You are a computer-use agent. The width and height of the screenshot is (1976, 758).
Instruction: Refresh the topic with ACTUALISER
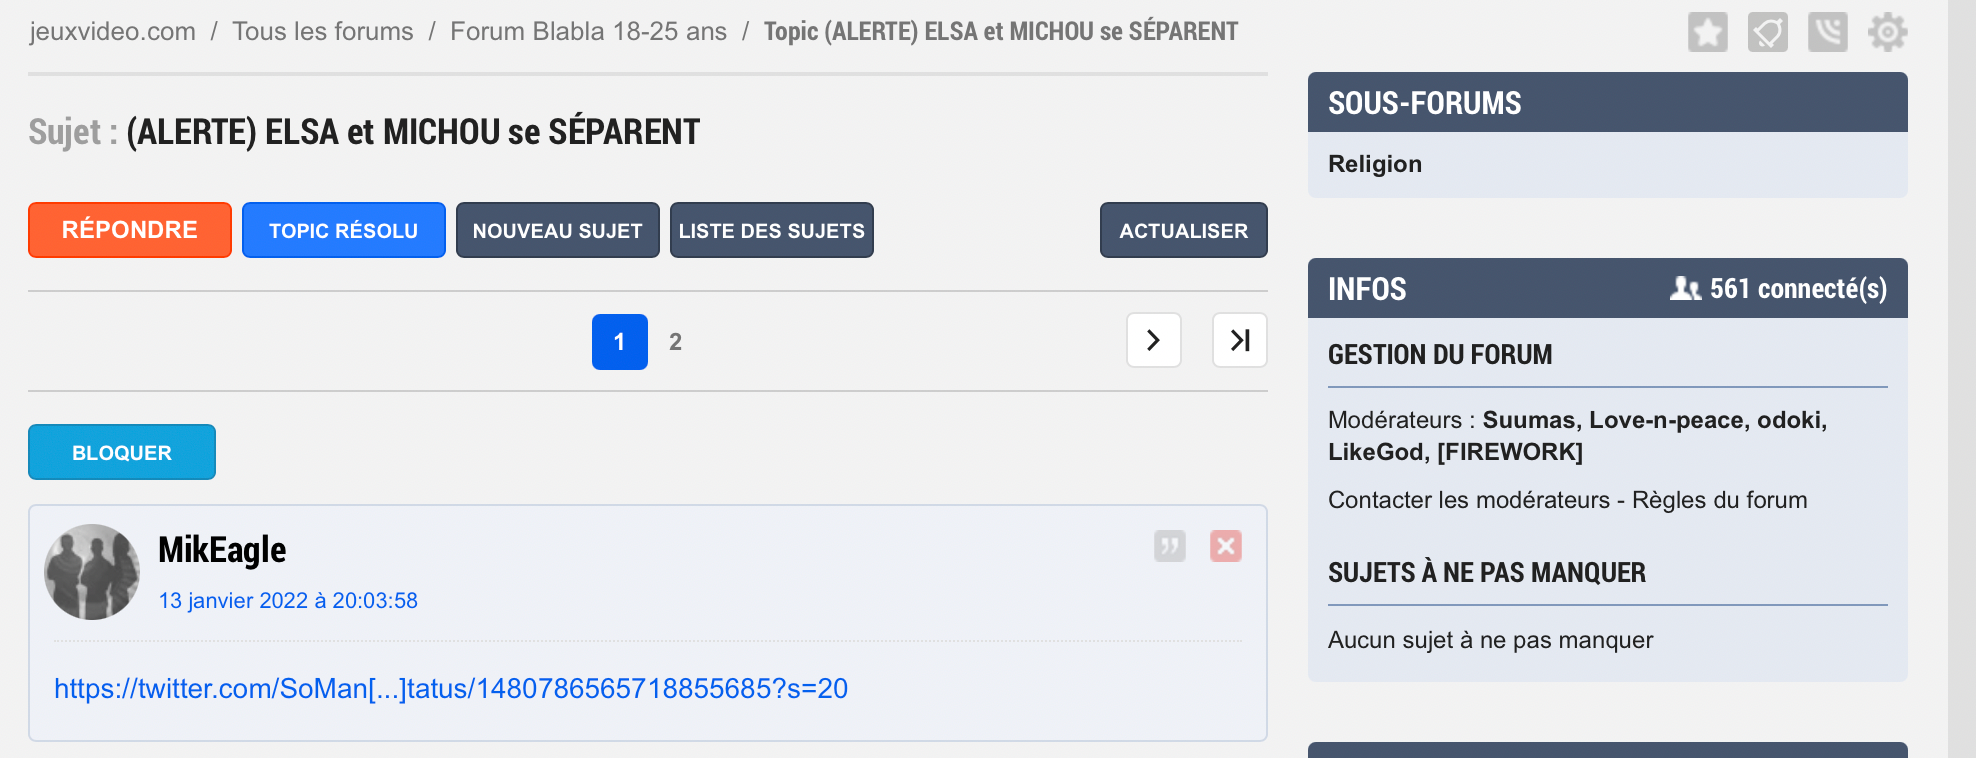(x=1183, y=231)
